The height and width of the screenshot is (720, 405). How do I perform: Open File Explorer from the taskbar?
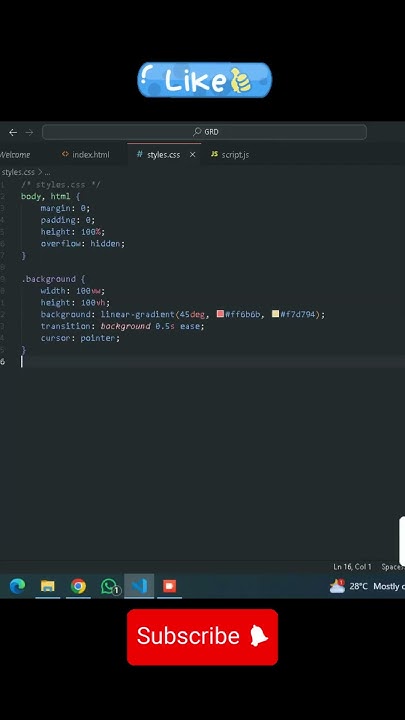pyautogui.click(x=48, y=586)
